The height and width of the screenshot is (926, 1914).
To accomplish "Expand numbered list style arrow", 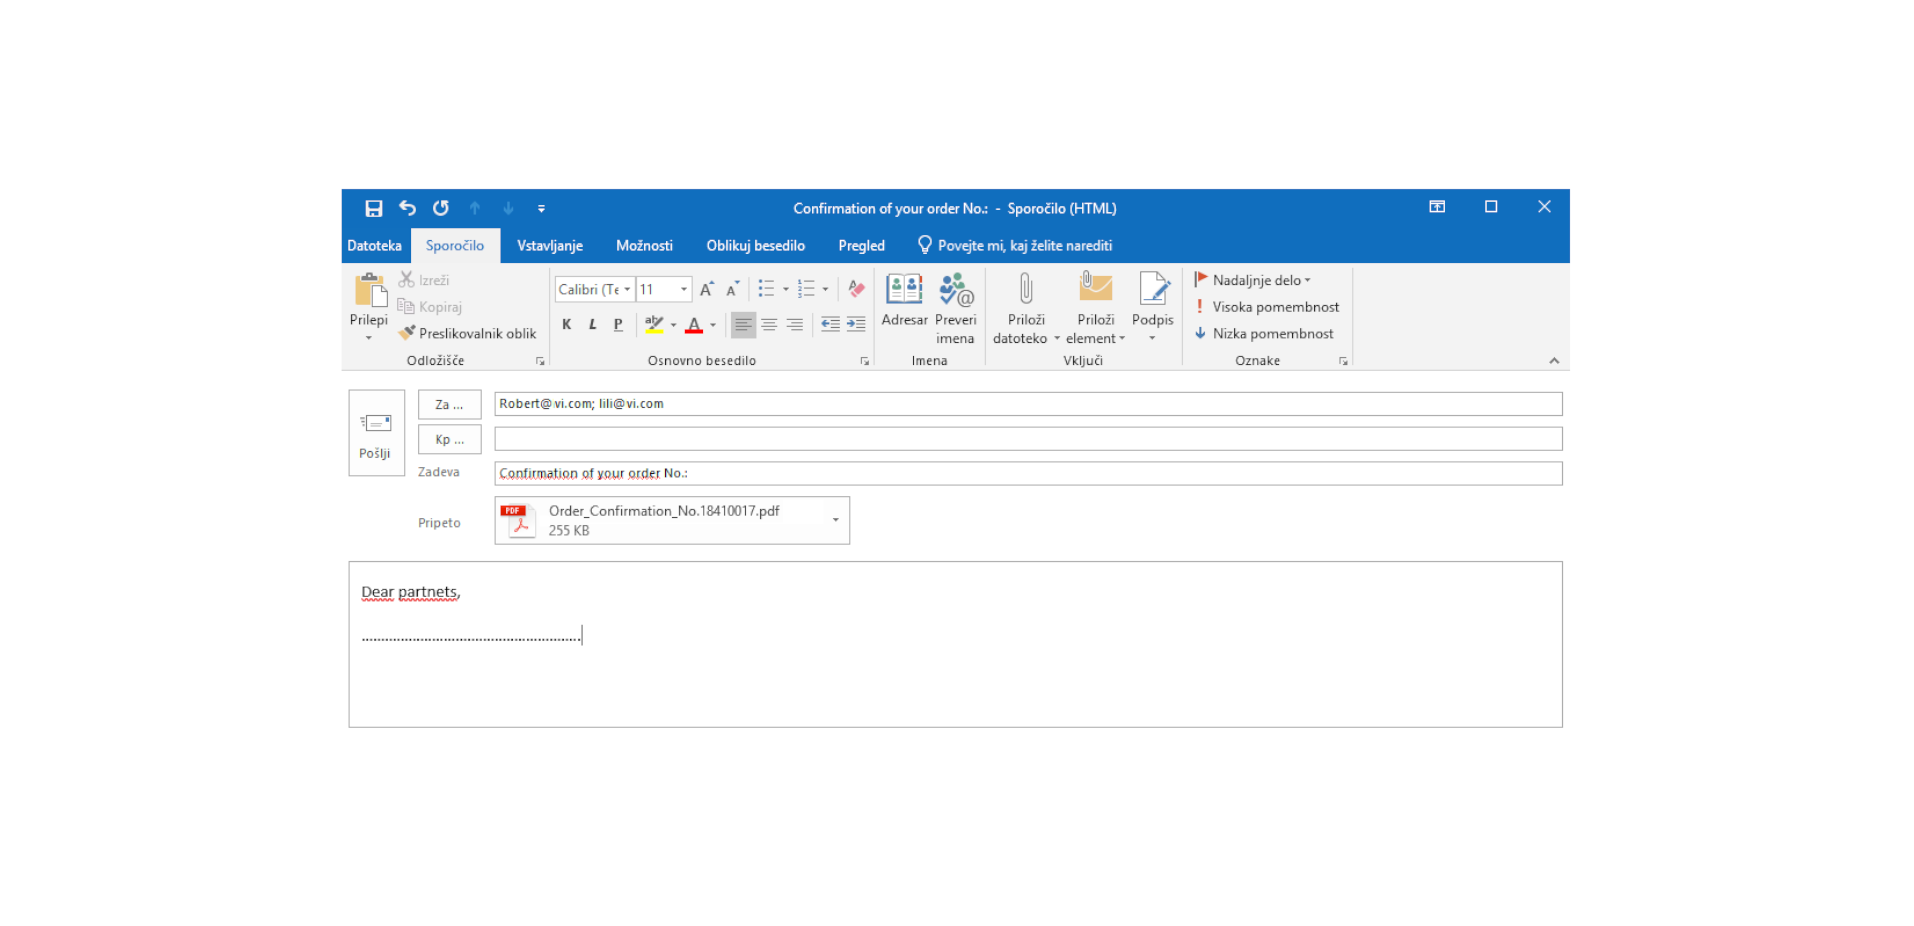I will pos(825,289).
